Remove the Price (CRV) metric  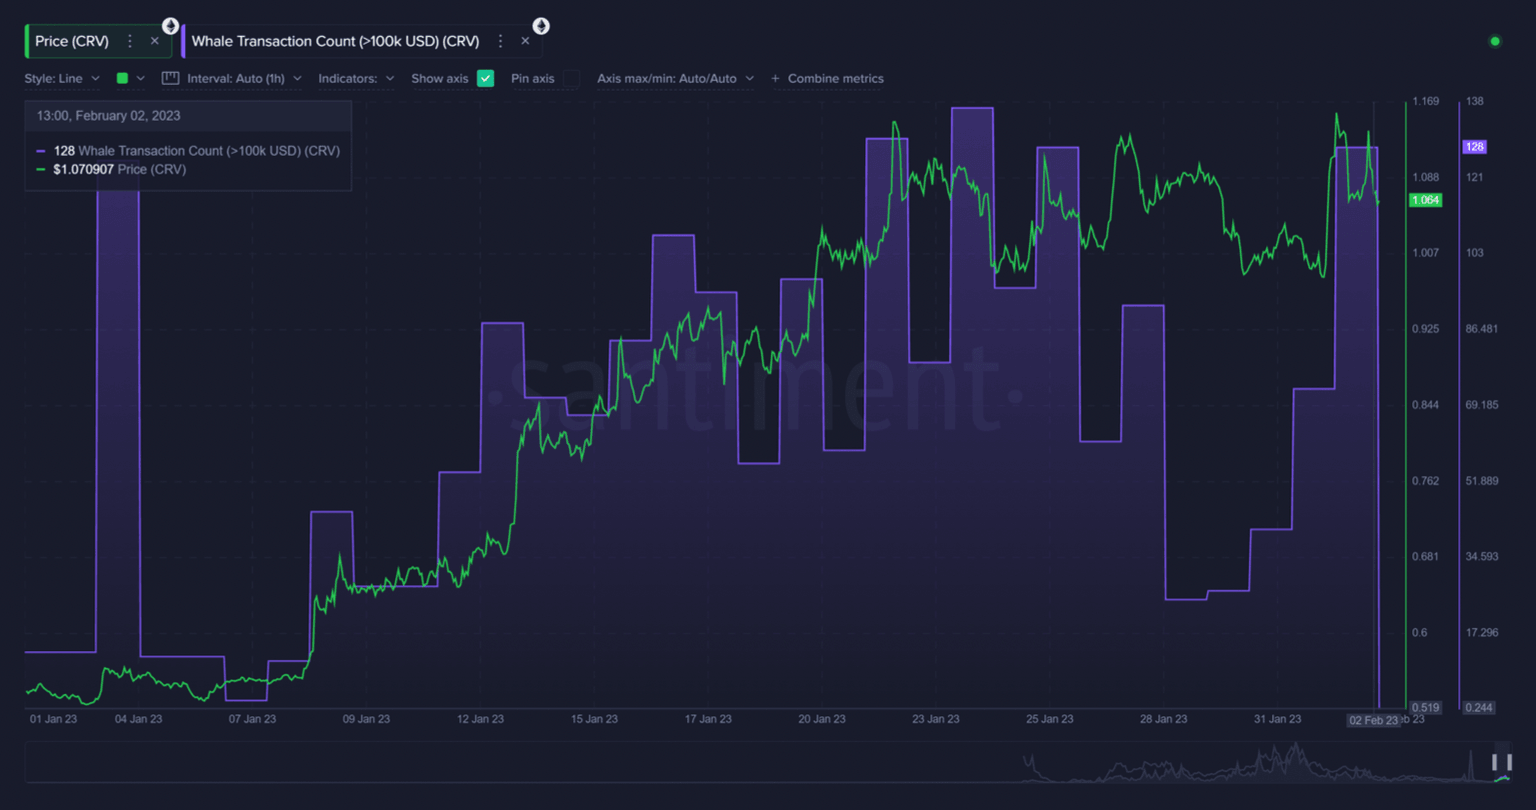(154, 41)
